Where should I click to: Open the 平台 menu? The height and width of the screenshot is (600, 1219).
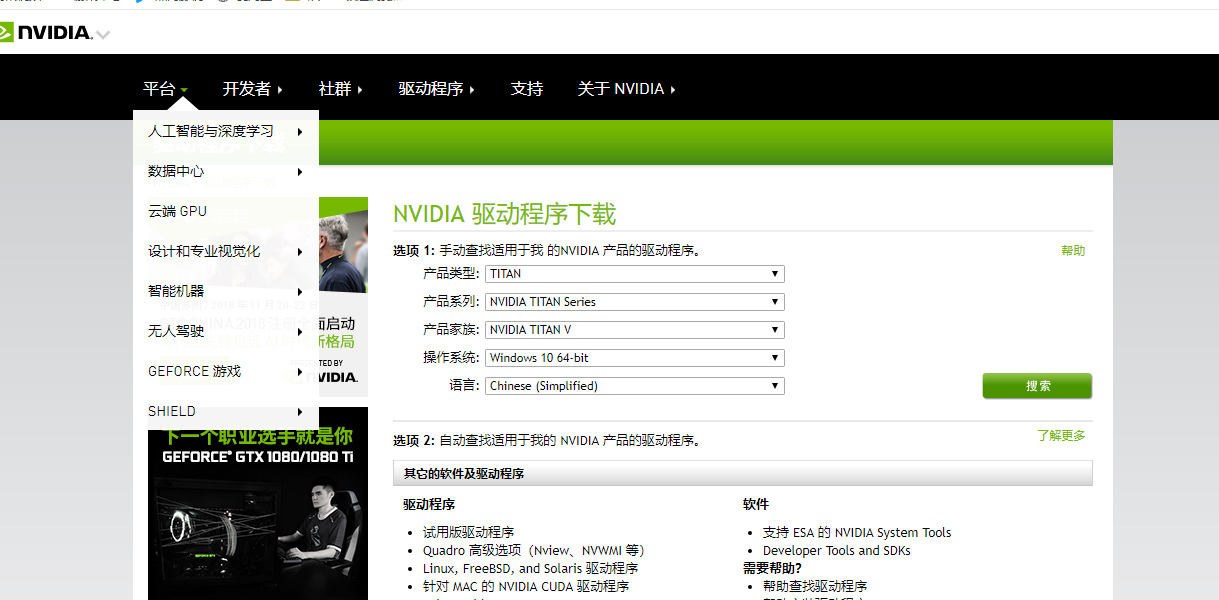point(165,89)
